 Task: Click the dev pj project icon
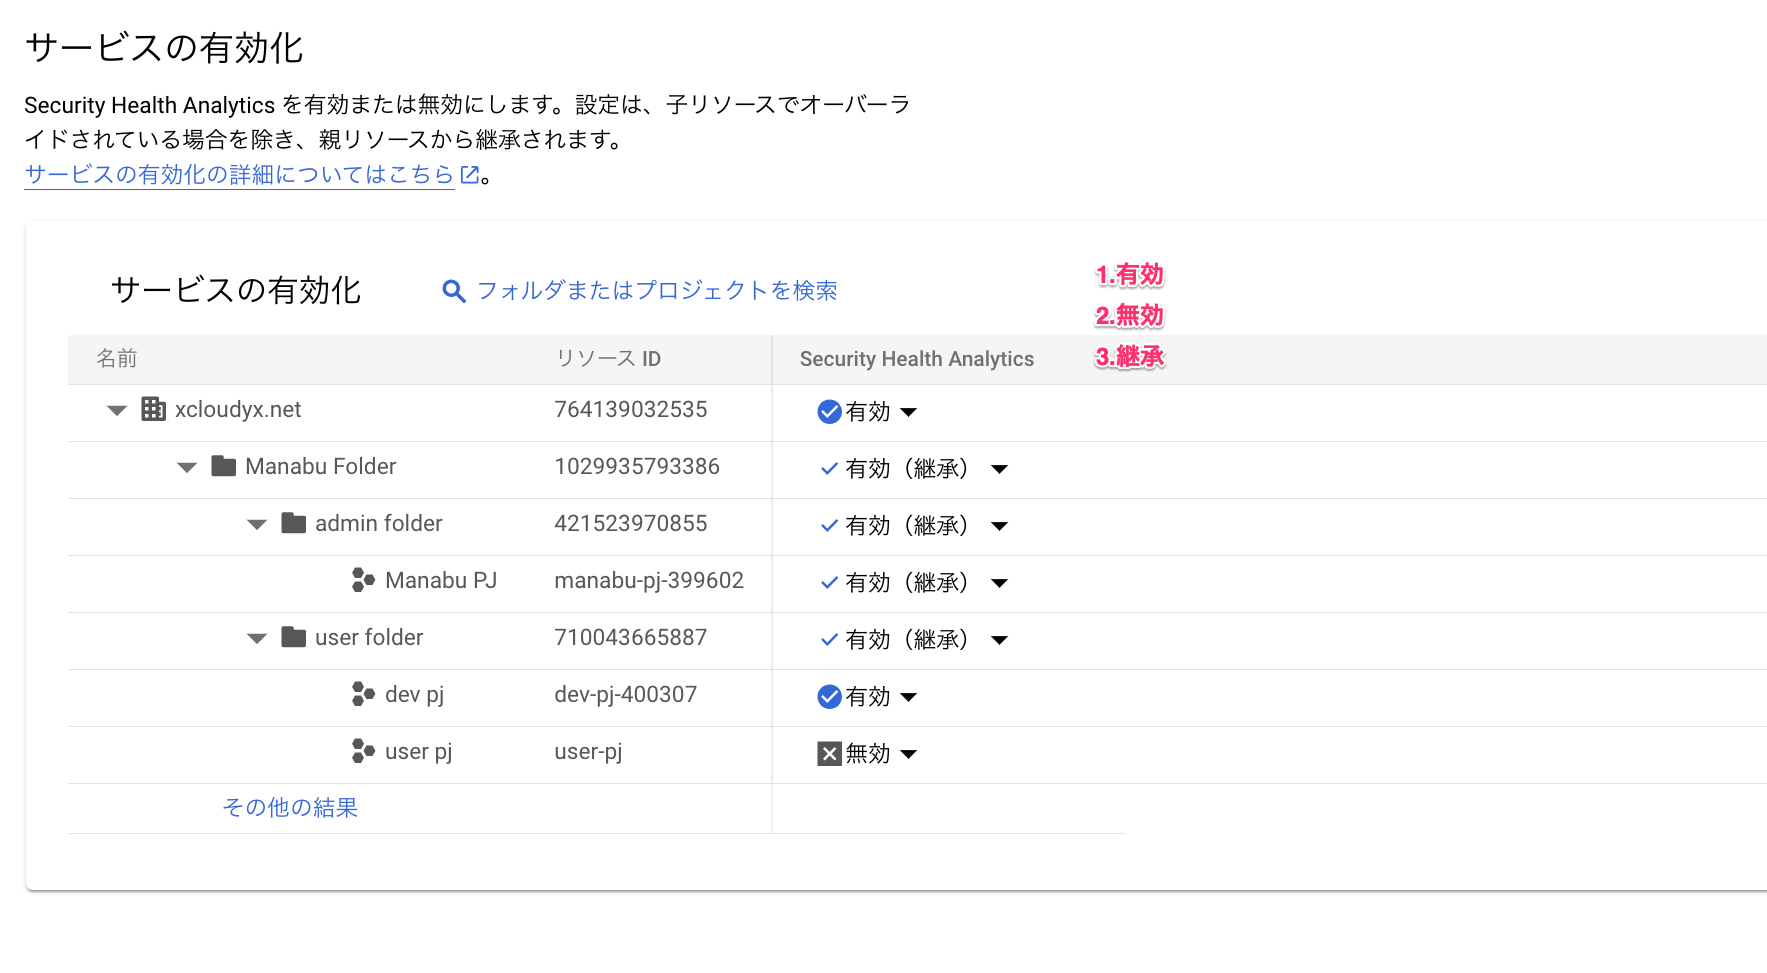pyautogui.click(x=363, y=694)
